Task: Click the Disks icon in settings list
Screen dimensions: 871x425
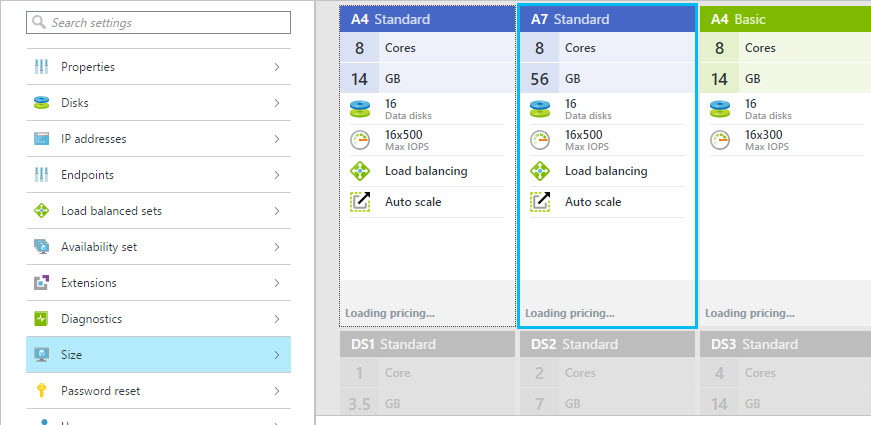Action: (41, 103)
